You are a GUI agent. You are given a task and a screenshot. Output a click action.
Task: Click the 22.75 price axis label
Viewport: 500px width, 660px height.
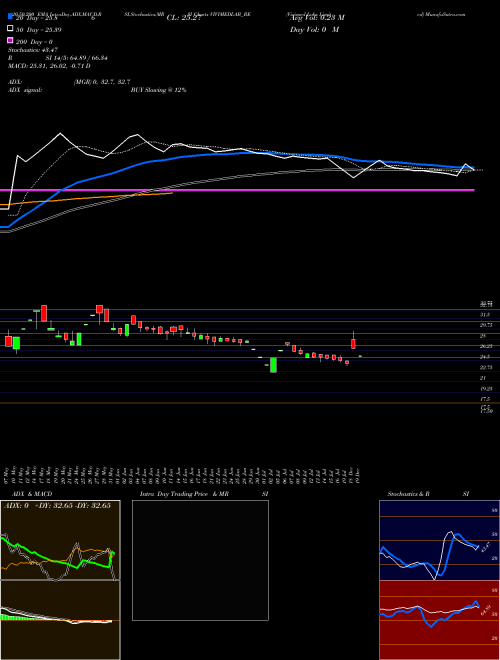point(486,367)
